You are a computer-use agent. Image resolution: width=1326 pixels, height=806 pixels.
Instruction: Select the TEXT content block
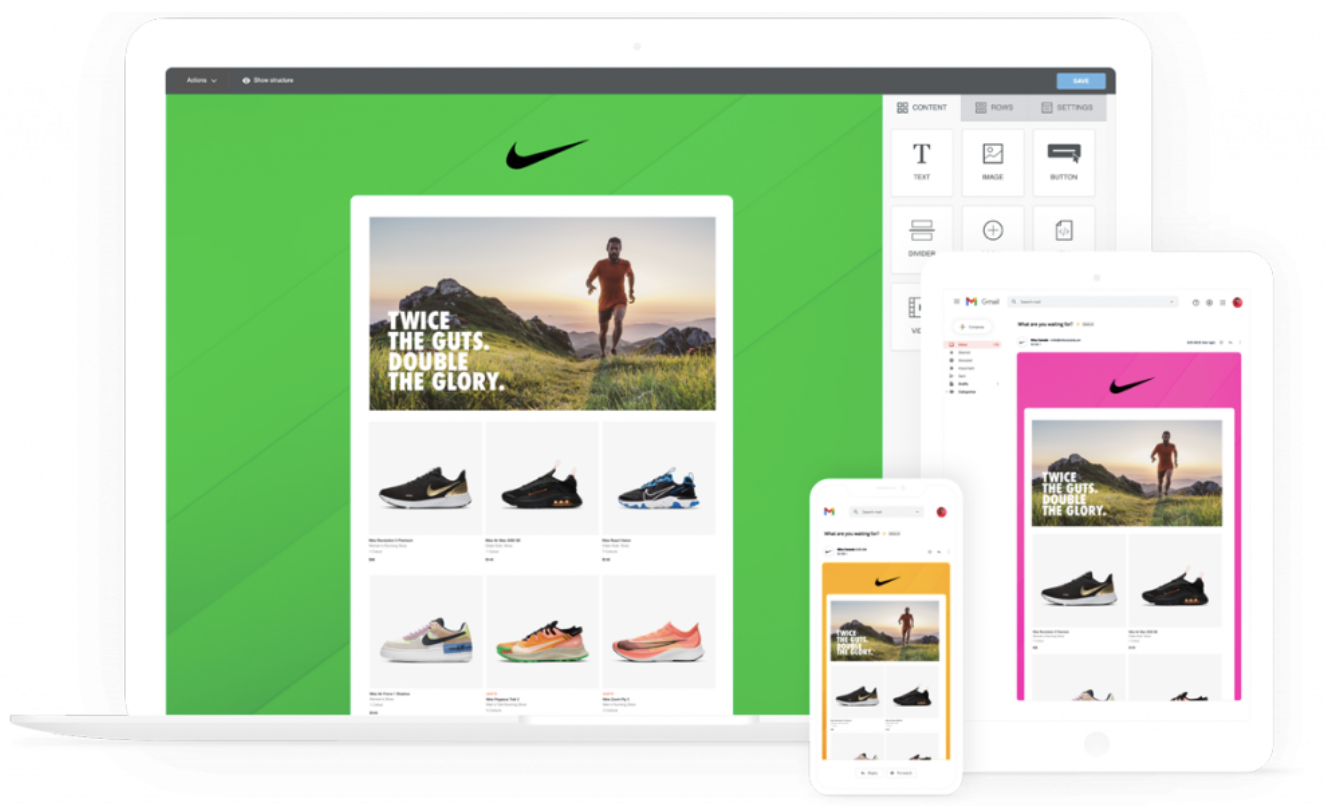tap(922, 162)
